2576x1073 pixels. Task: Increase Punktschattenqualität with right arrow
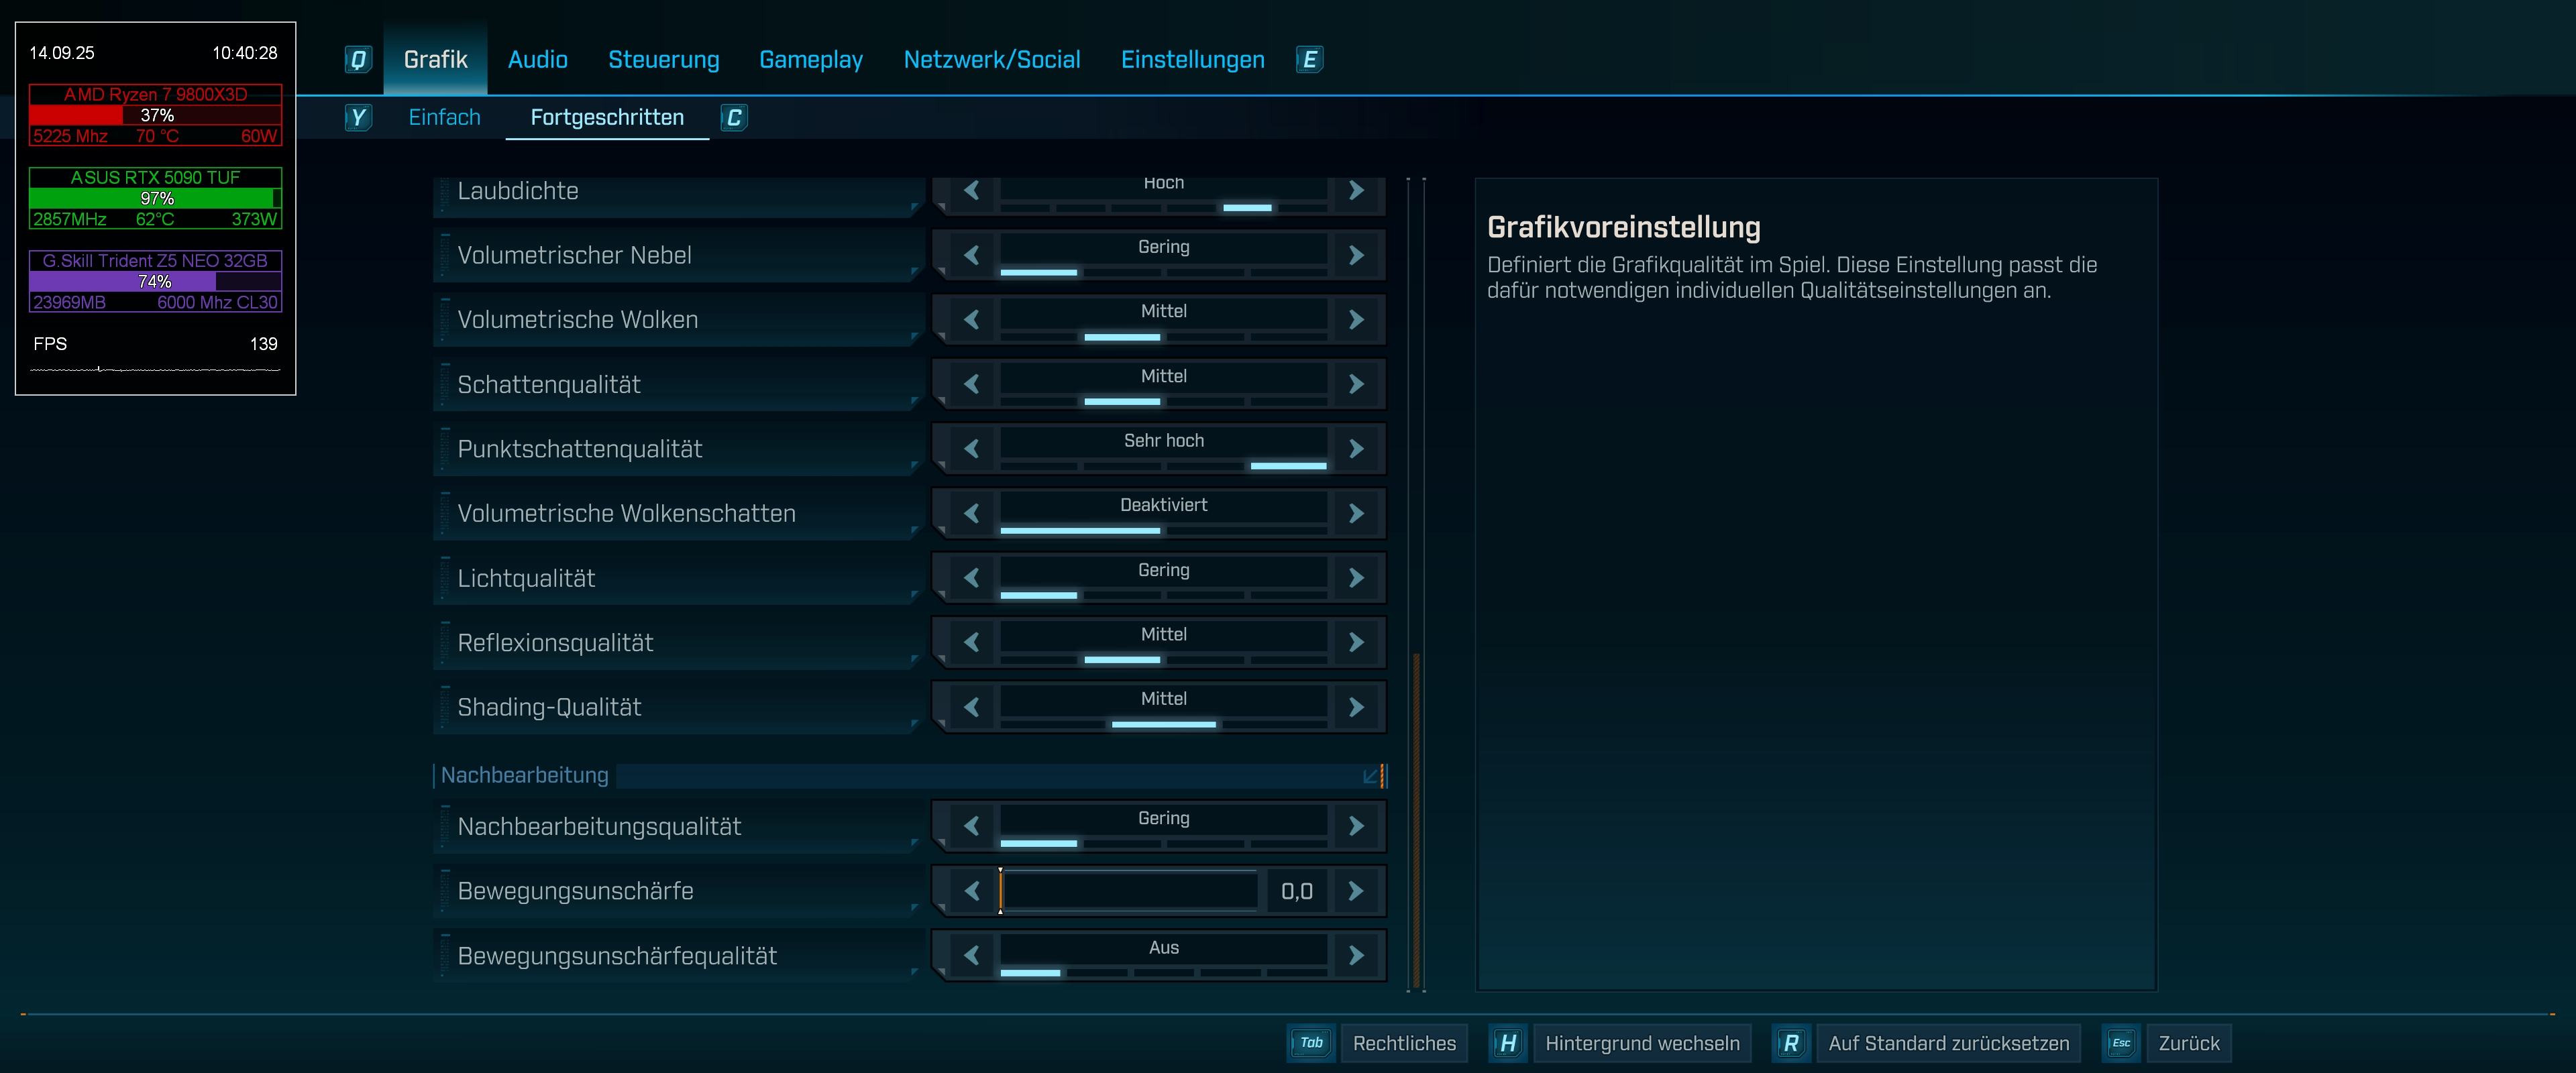(x=1355, y=449)
